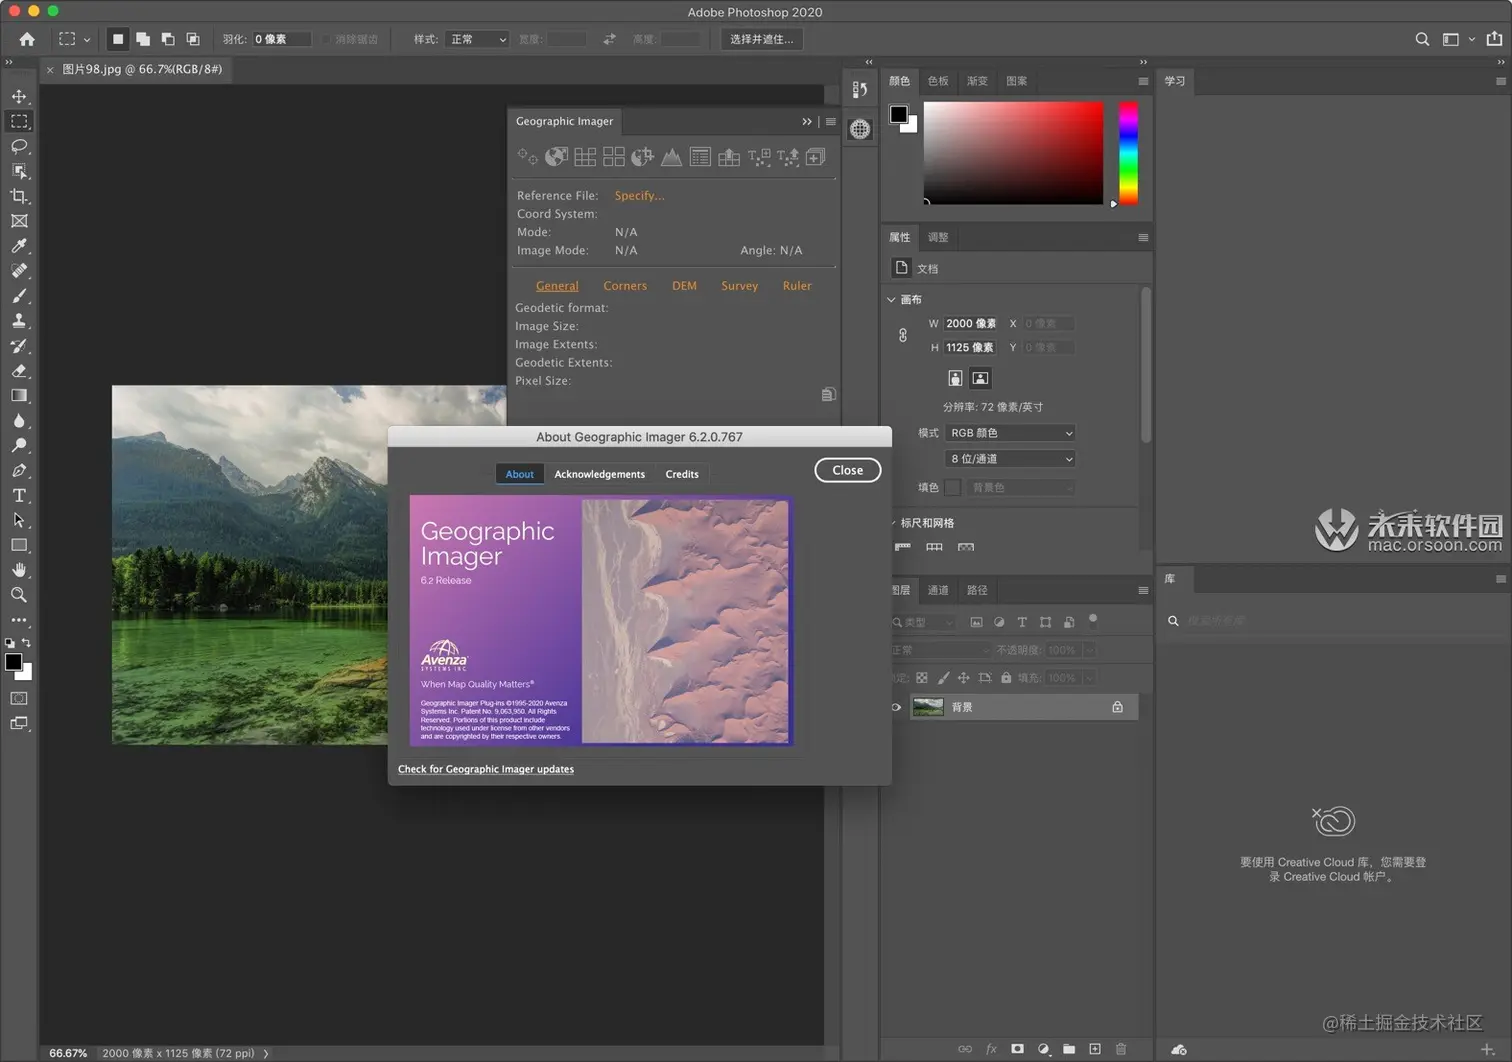Screen dimensions: 1512x1062
Task: Open the marquee tool preset dropdown arrow
Action: click(x=87, y=40)
